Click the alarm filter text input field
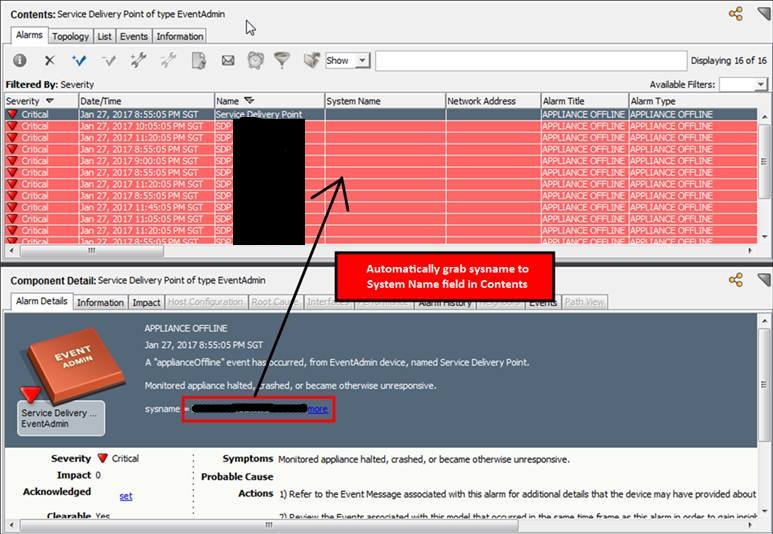The width and height of the screenshot is (773, 534). click(x=531, y=61)
